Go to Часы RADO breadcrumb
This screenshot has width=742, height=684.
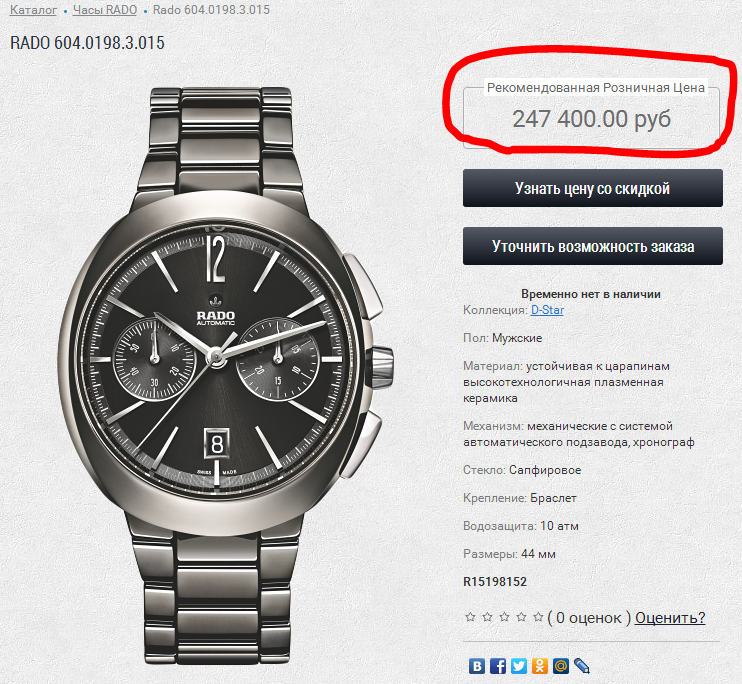104,10
